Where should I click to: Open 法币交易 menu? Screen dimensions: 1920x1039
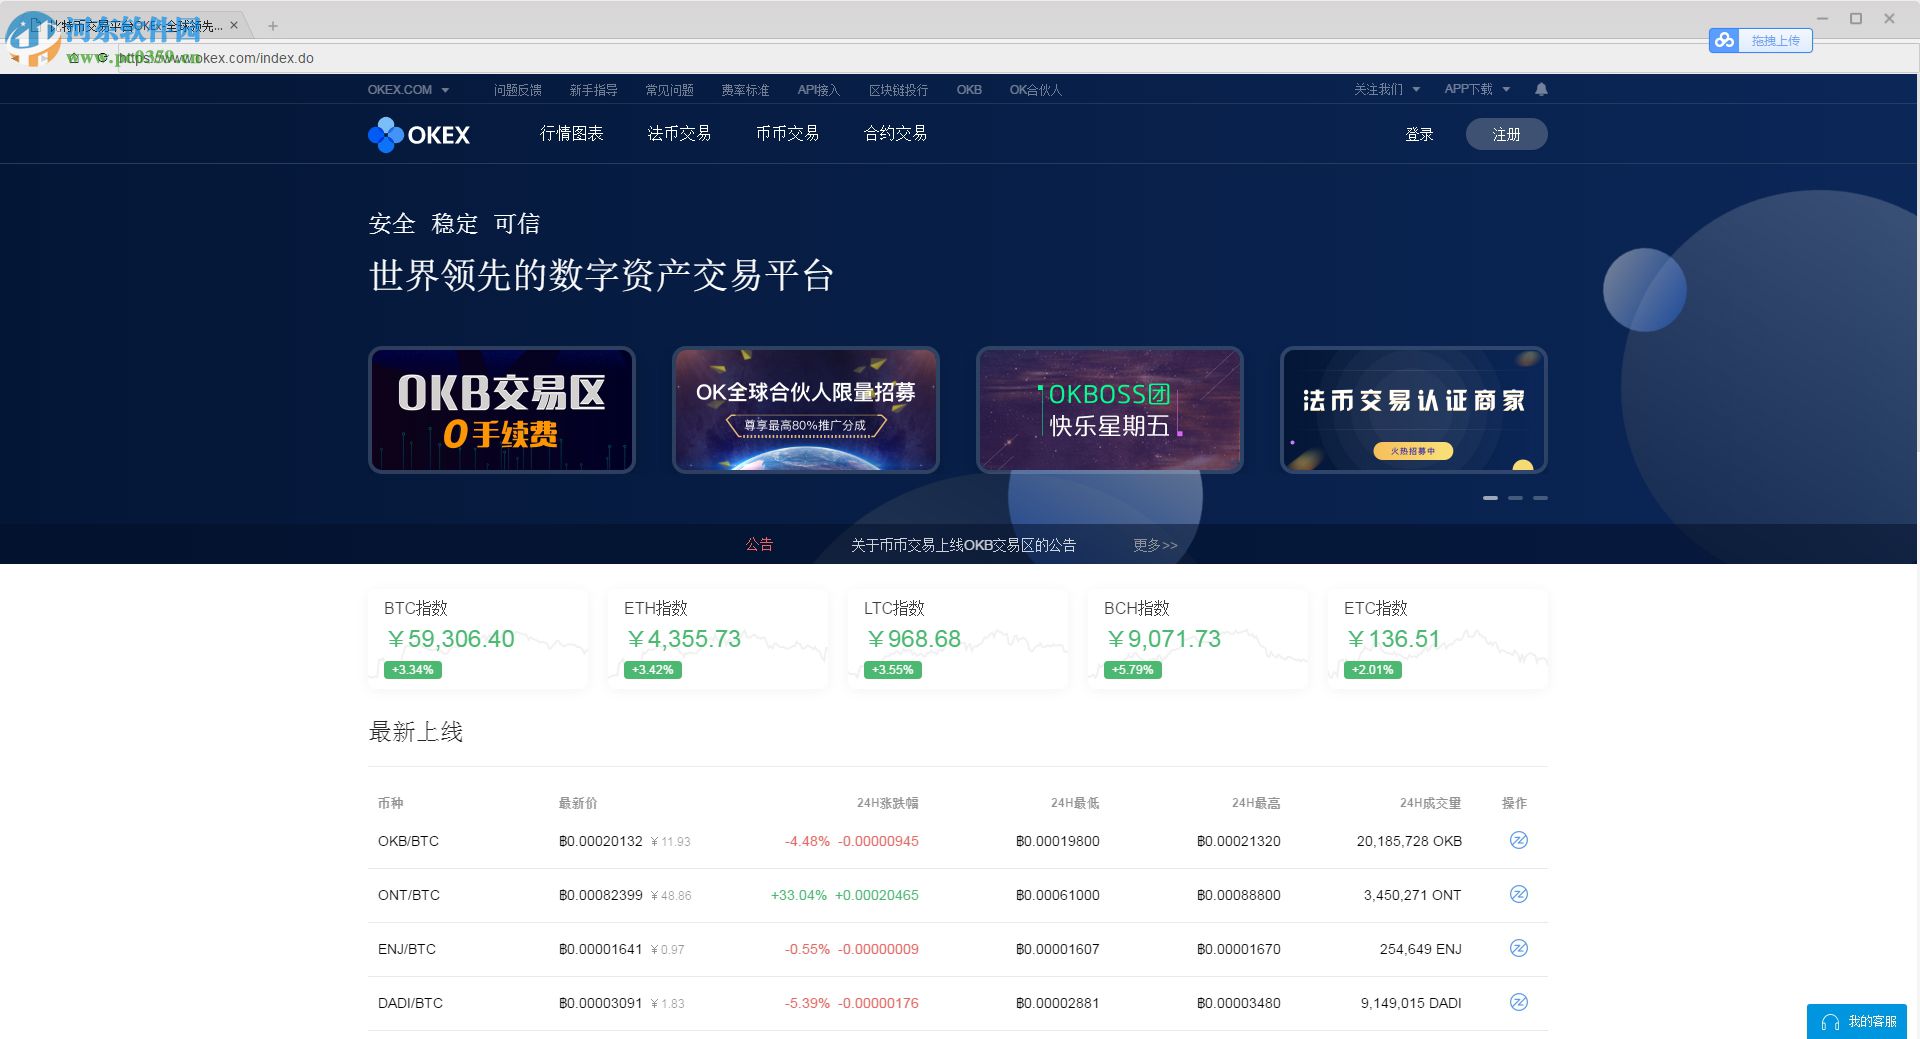pyautogui.click(x=679, y=133)
